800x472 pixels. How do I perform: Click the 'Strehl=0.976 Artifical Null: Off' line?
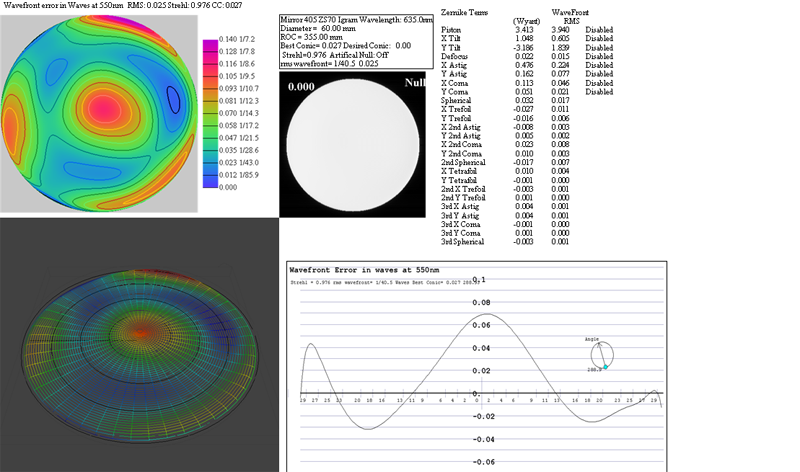pyautogui.click(x=335, y=55)
